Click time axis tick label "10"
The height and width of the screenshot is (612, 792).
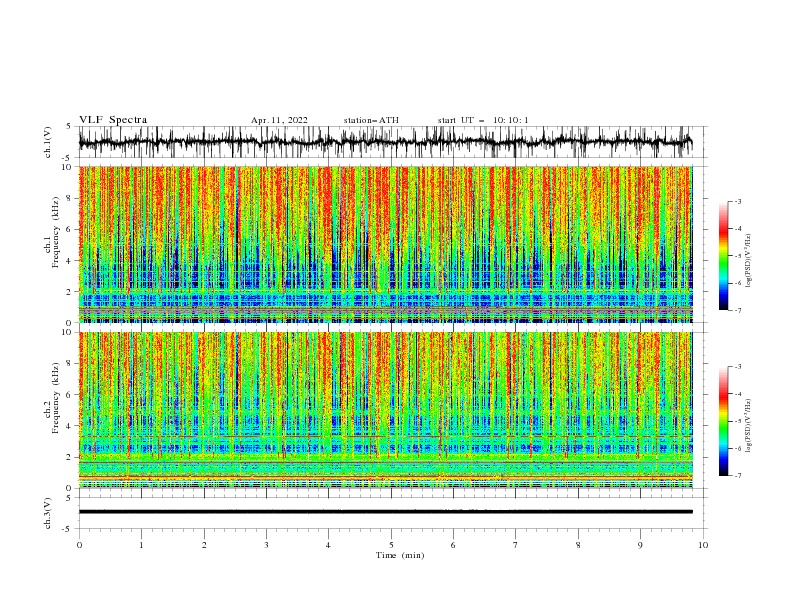click(703, 545)
